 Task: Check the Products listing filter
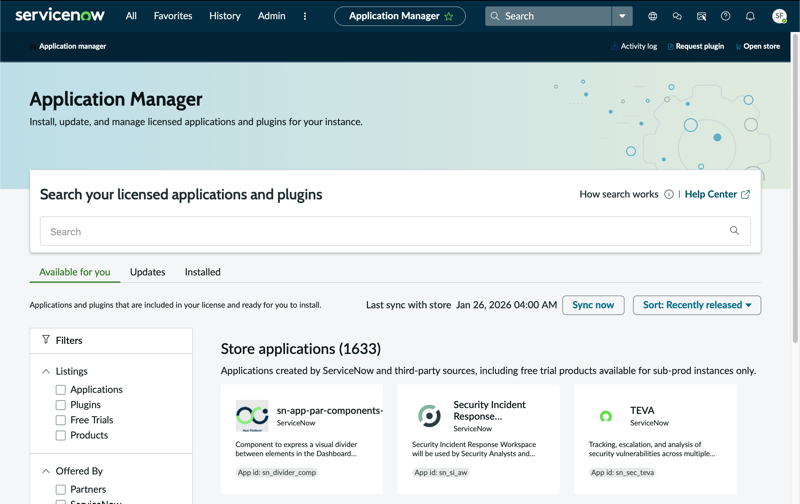click(x=61, y=436)
